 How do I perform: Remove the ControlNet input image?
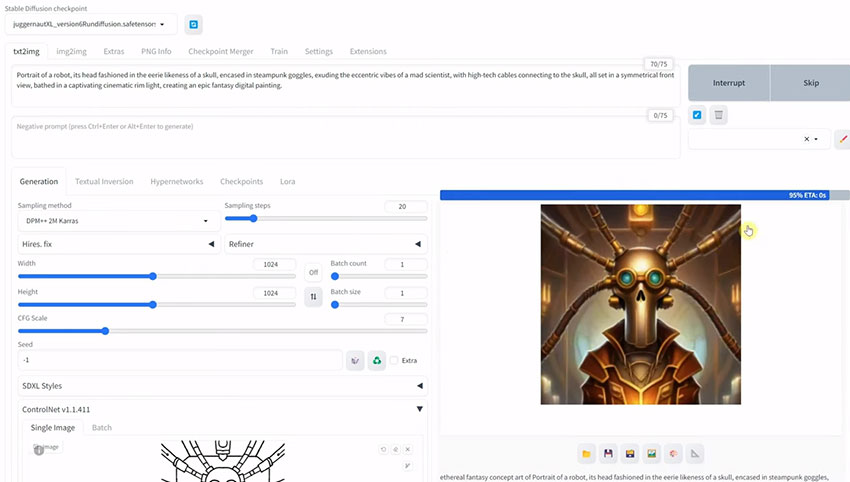[408, 449]
